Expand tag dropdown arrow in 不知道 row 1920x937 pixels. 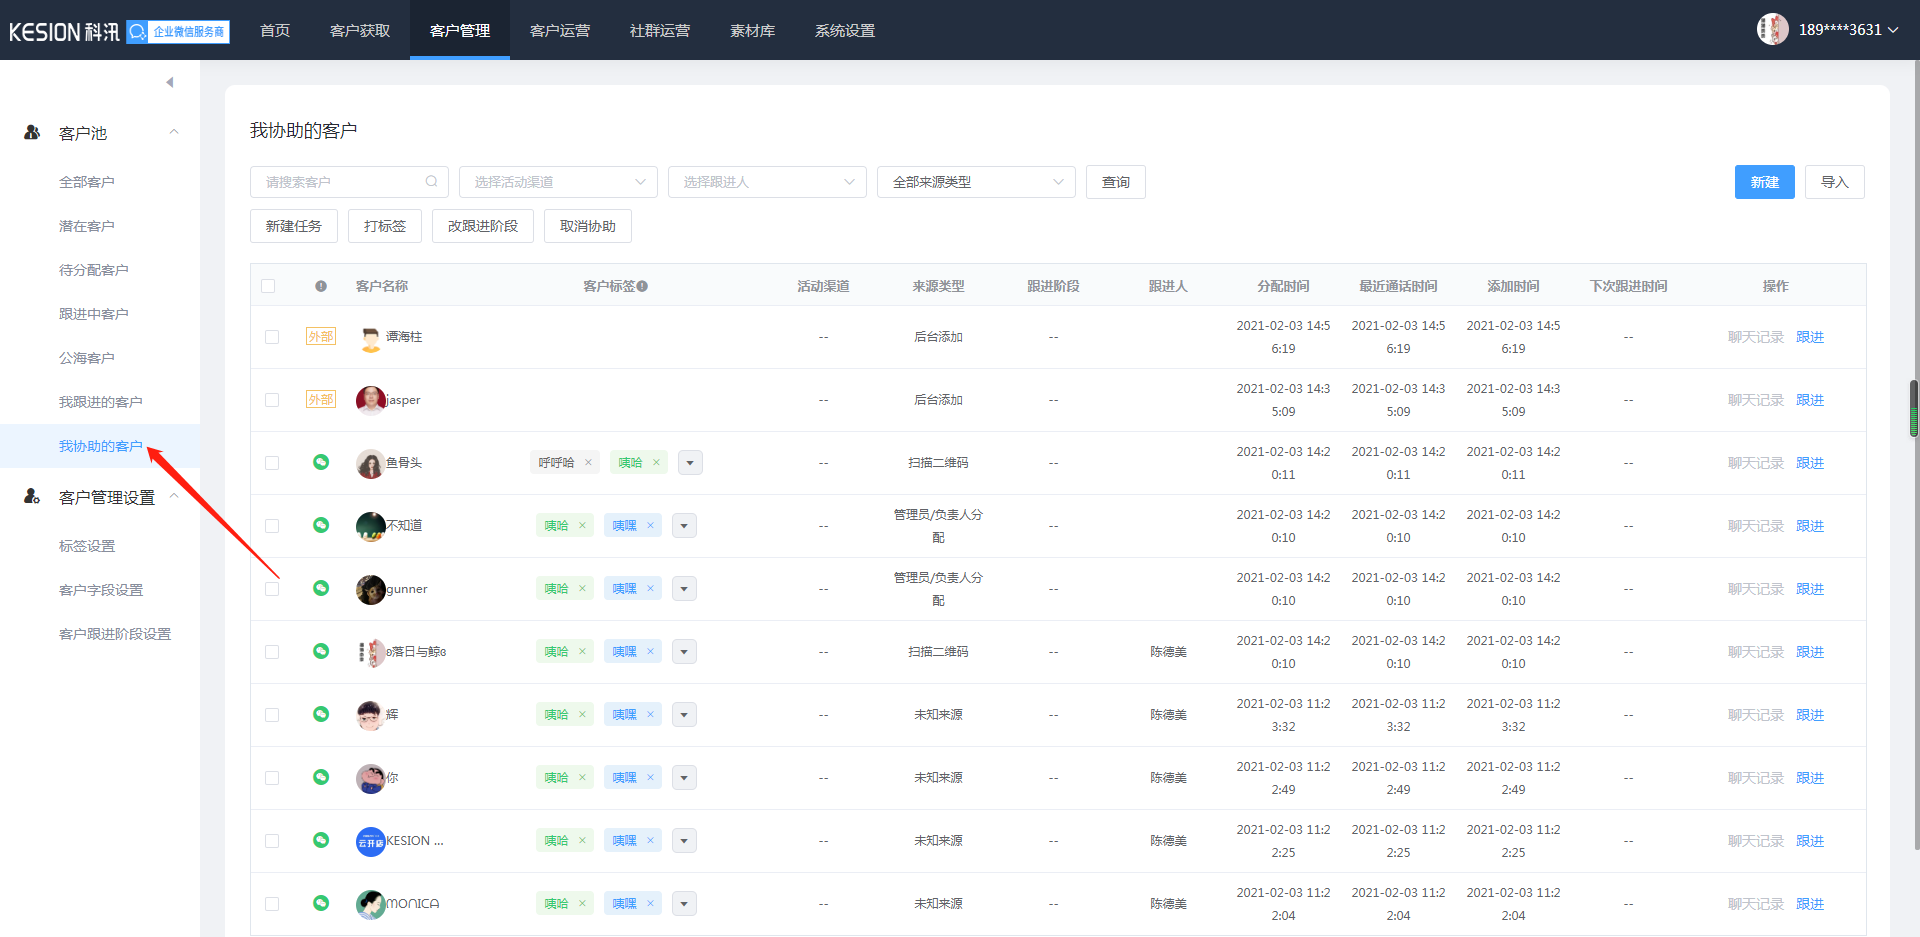[684, 526]
